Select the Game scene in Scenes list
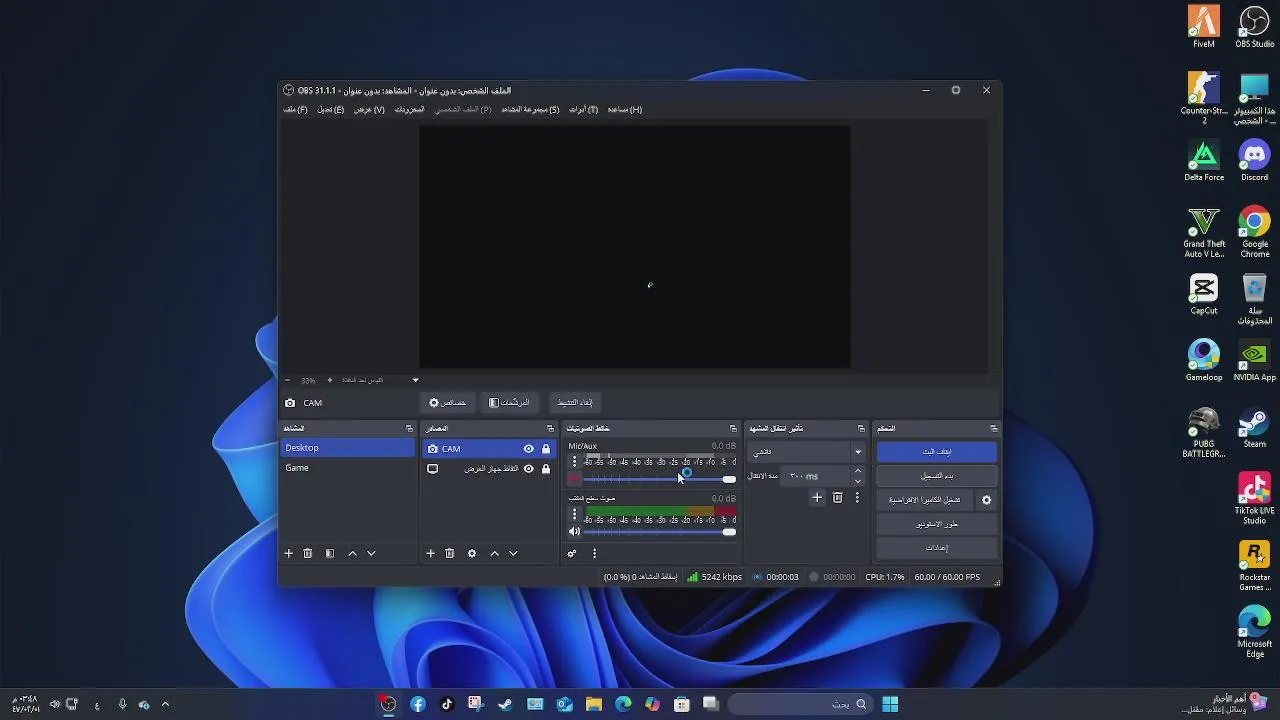1280x720 pixels. pos(347,468)
